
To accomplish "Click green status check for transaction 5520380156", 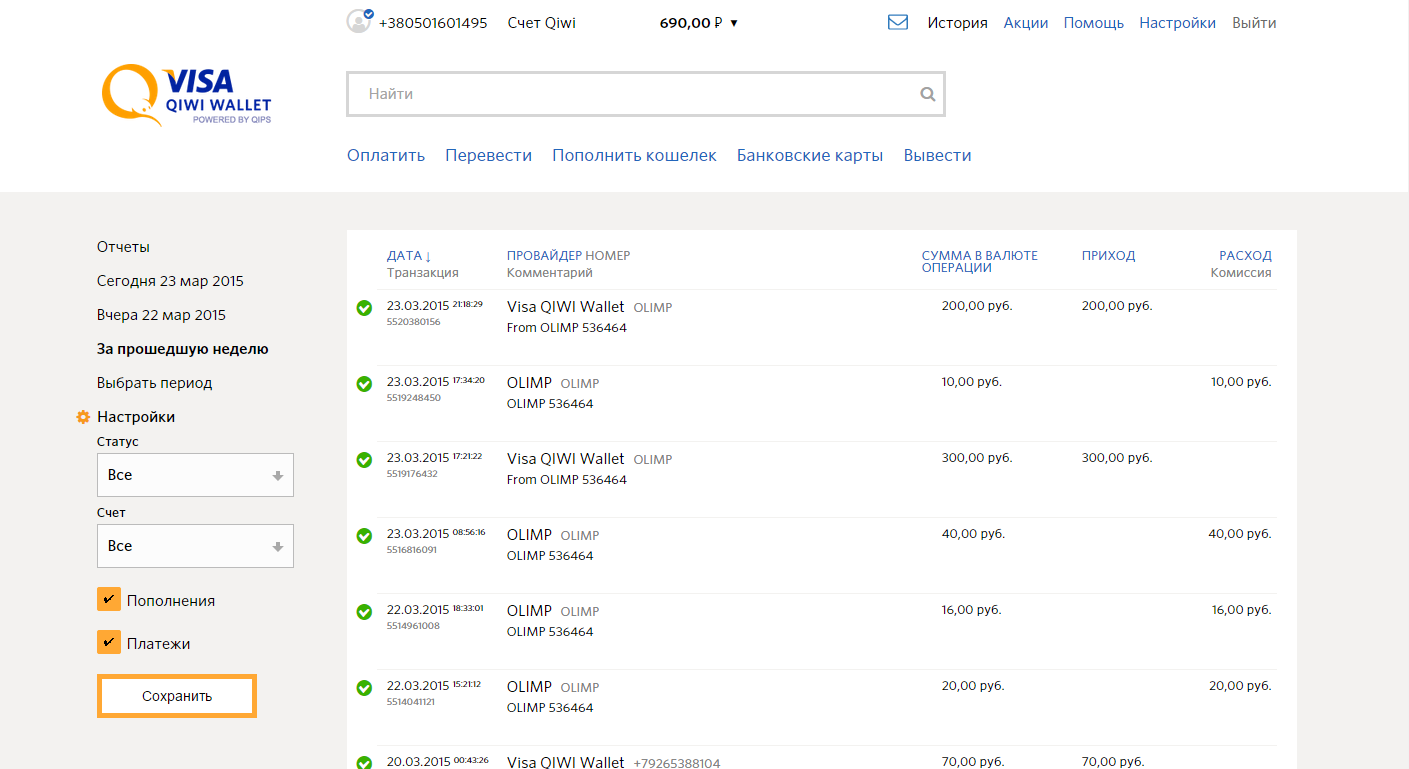I will [x=364, y=308].
